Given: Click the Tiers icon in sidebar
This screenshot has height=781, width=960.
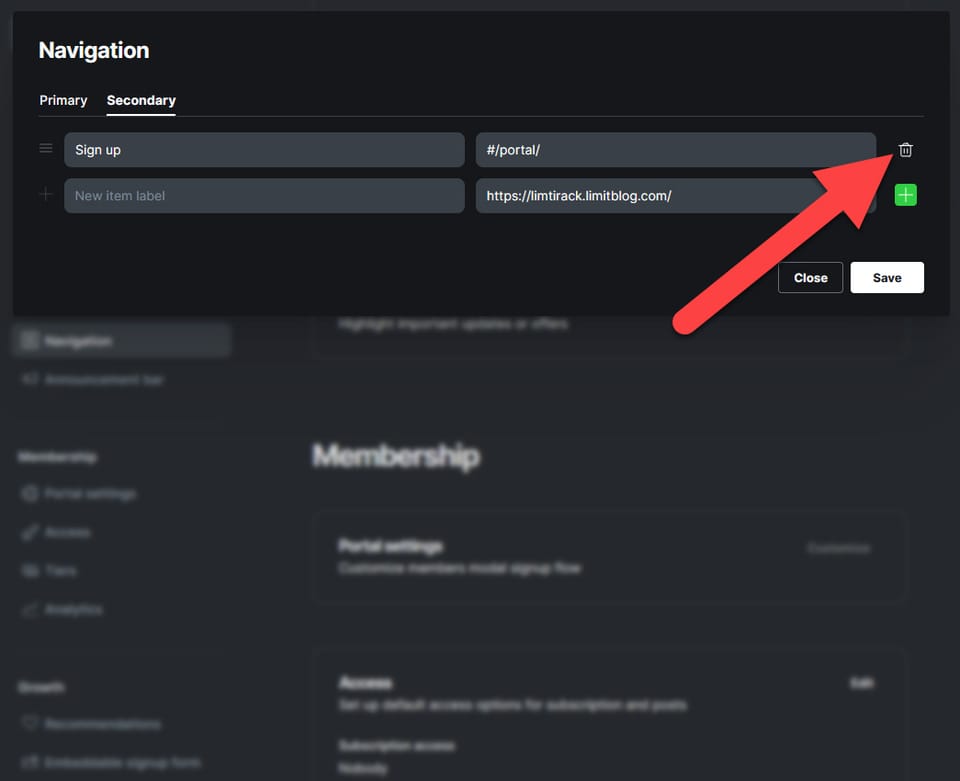Looking at the screenshot, I should (29, 570).
